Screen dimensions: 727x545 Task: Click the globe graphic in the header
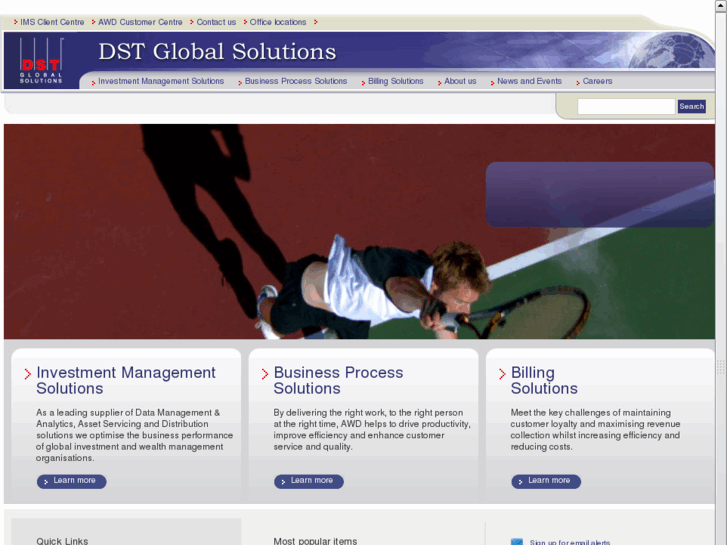coord(670,50)
